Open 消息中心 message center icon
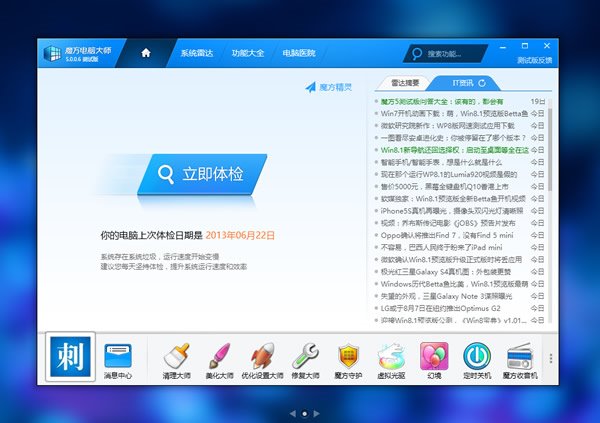 click(118, 361)
